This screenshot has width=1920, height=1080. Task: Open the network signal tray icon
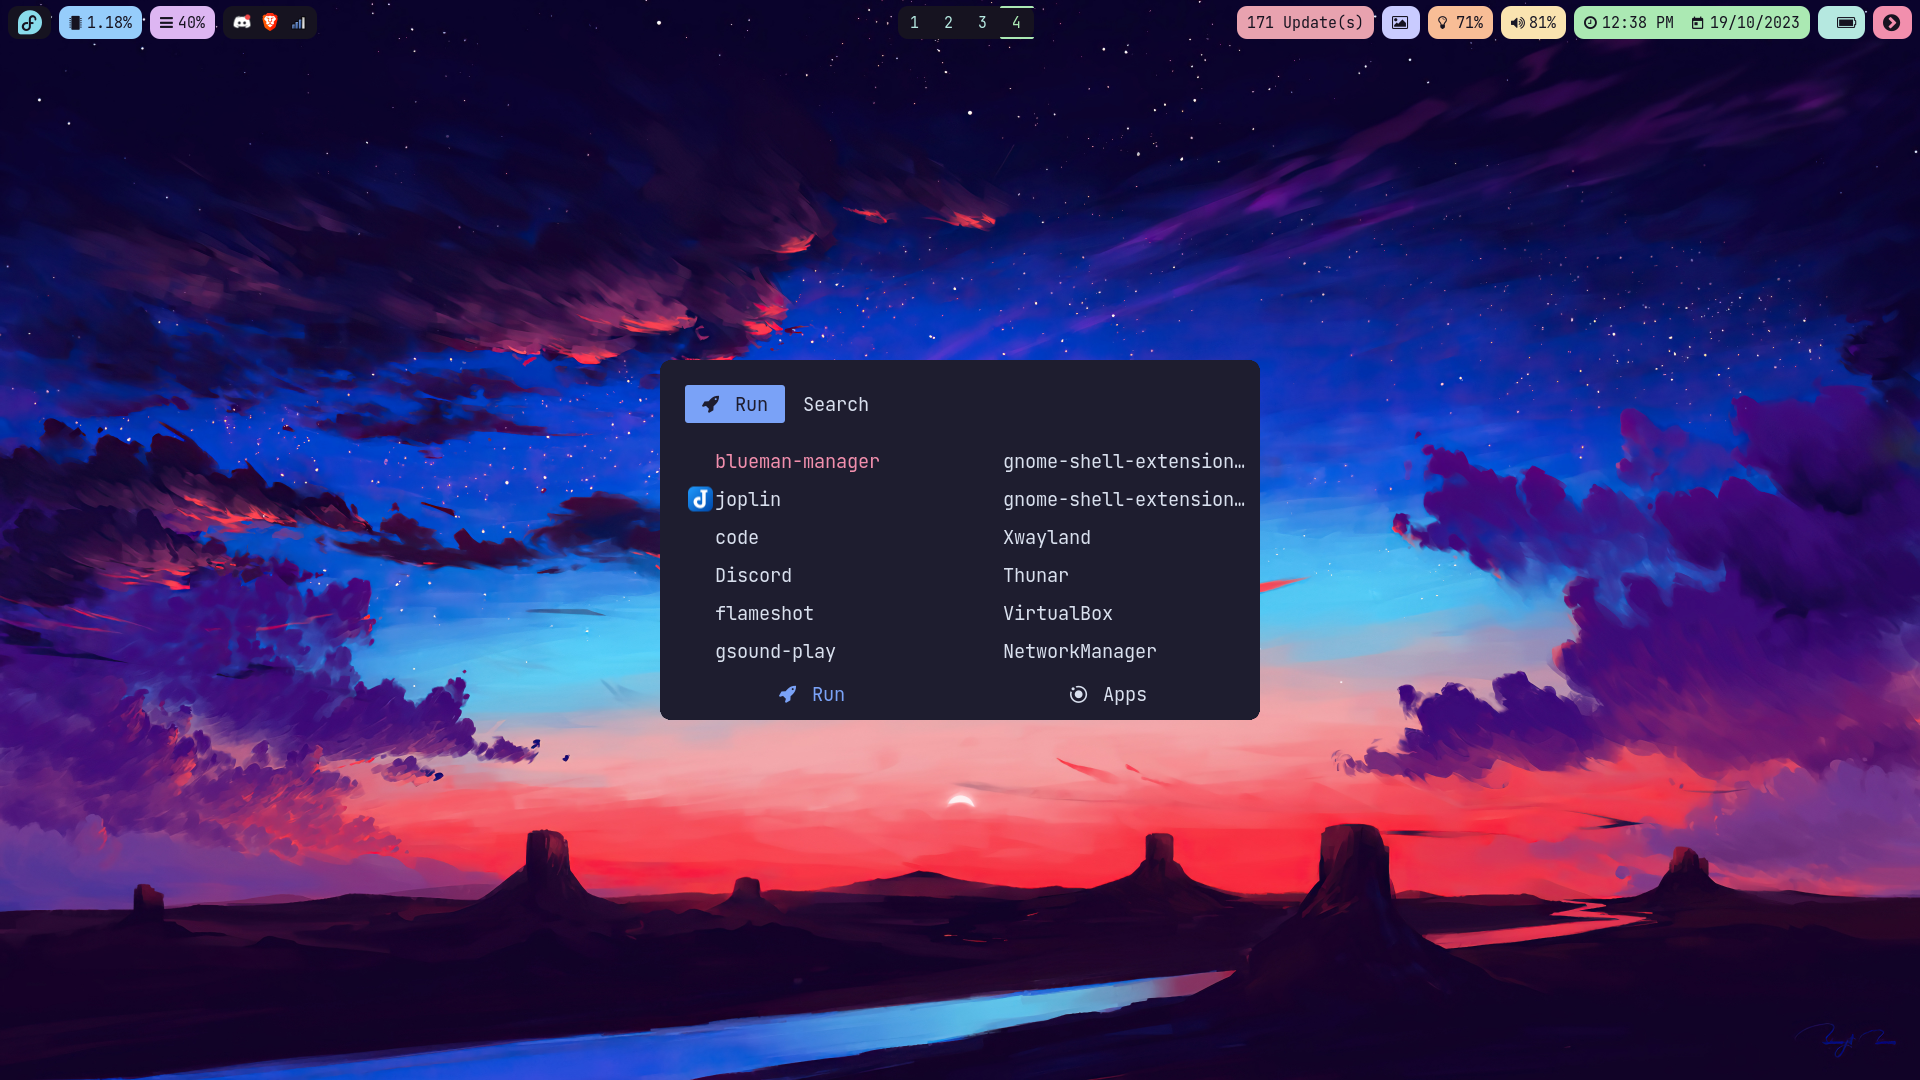[x=298, y=22]
